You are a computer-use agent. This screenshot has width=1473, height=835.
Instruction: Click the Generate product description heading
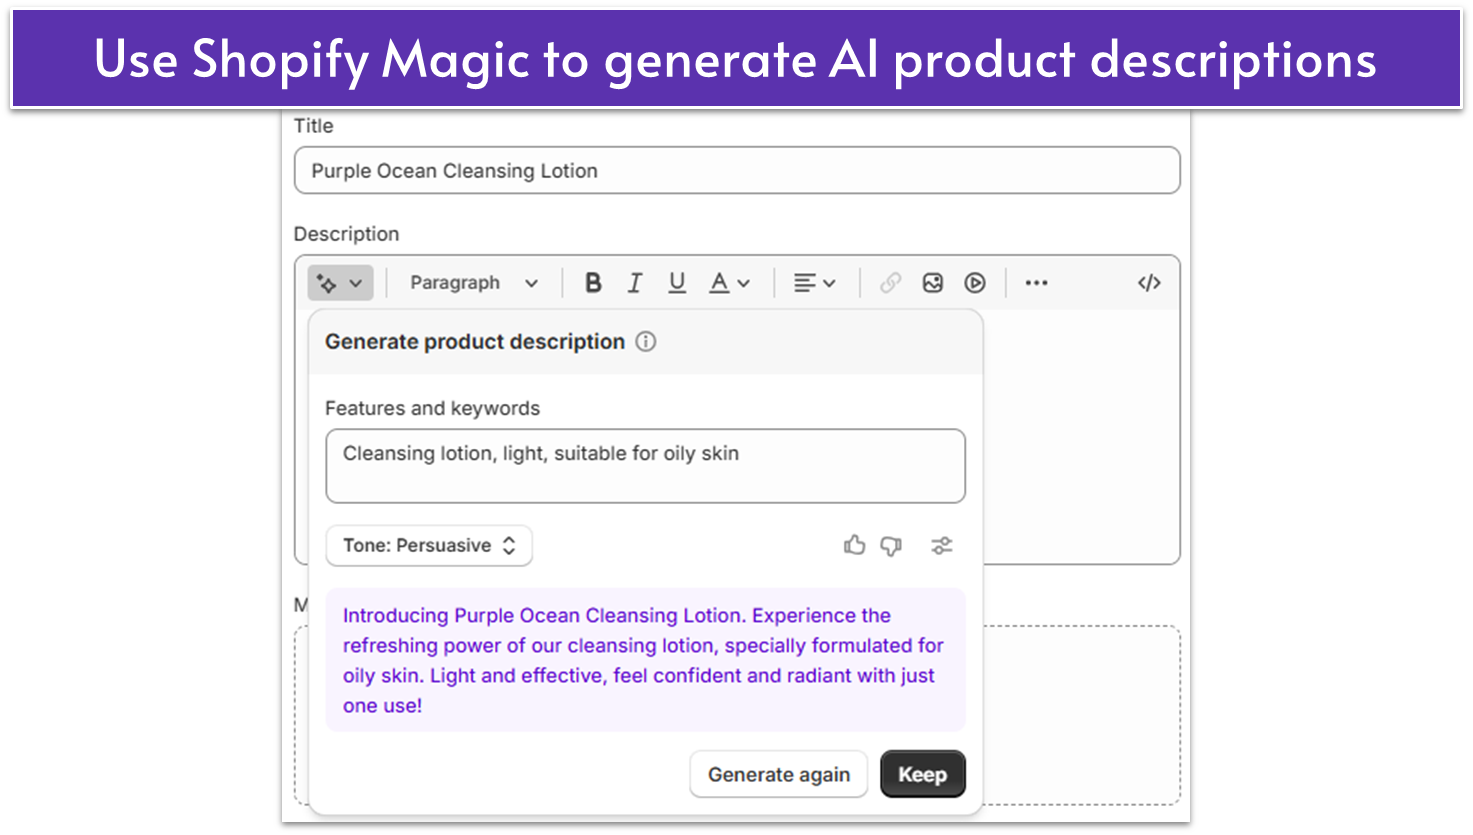click(475, 341)
